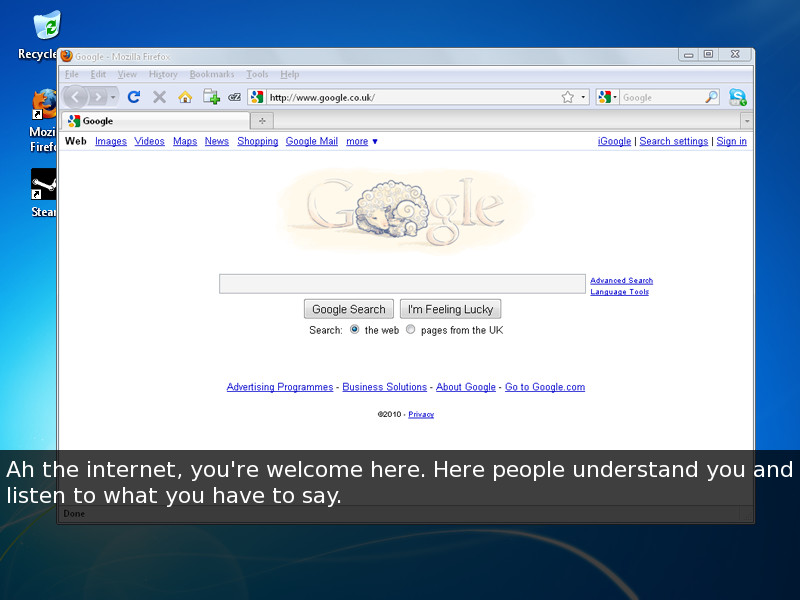Bookmark this page with the star icon
Screen dimensions: 800x600
(x=568, y=97)
